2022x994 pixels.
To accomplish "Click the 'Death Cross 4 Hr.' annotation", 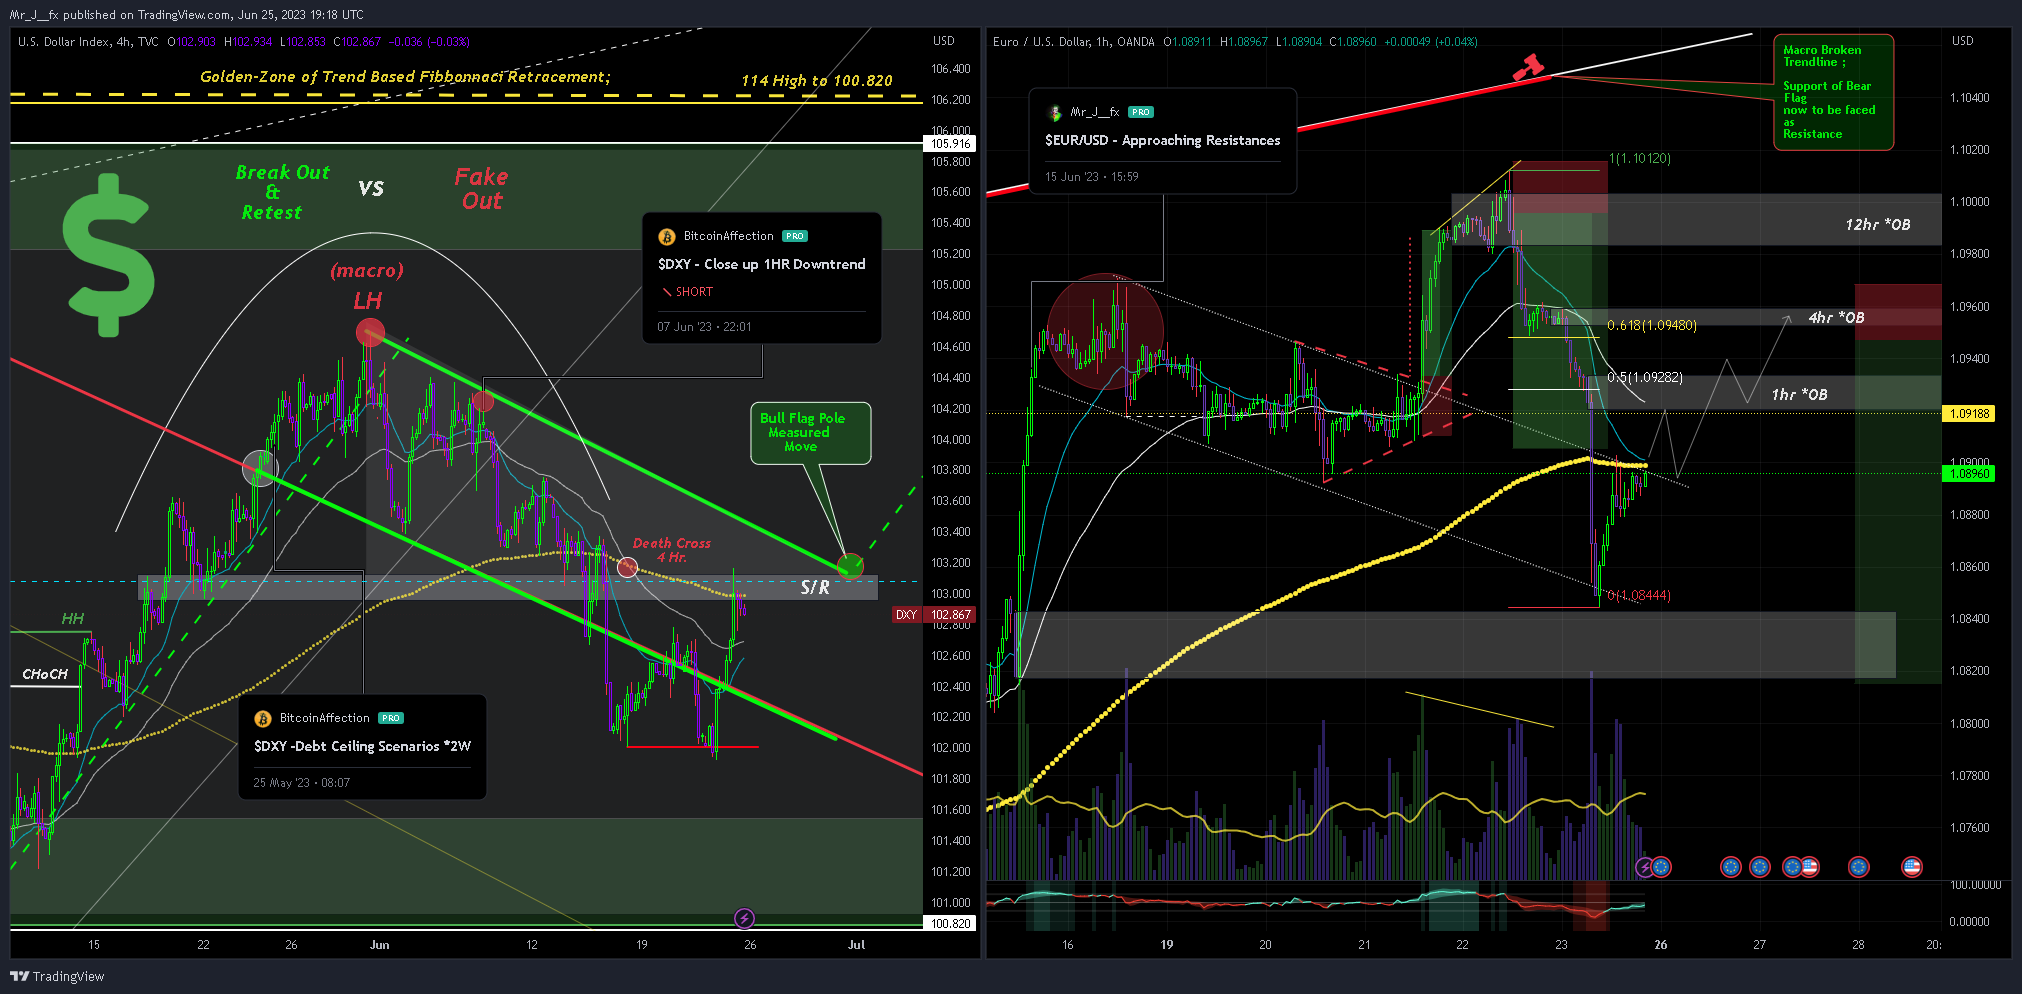I will pos(672,550).
